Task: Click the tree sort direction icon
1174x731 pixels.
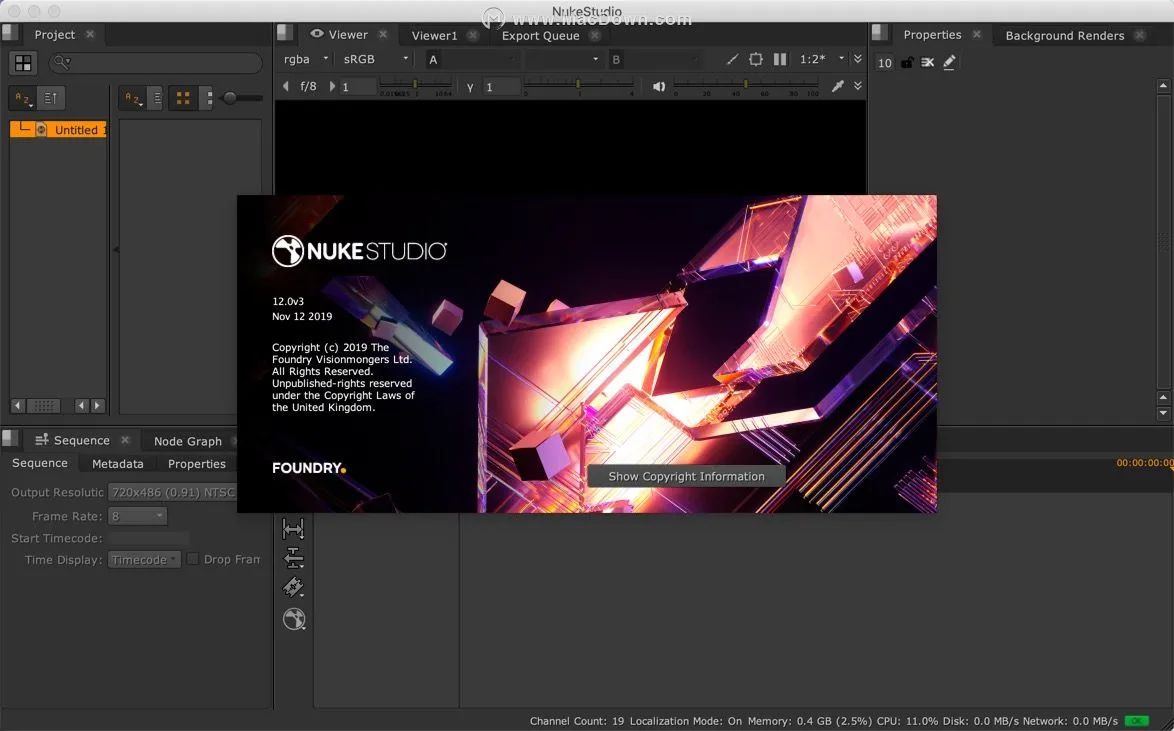Action: pos(51,98)
